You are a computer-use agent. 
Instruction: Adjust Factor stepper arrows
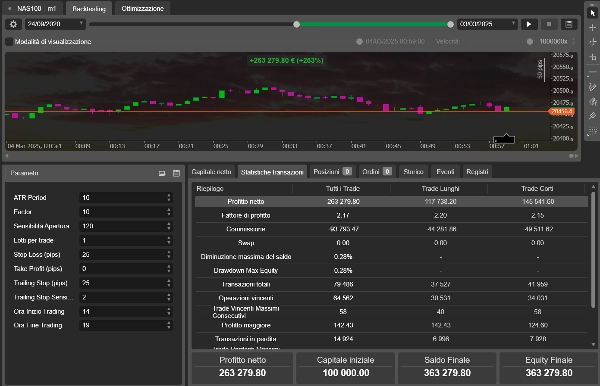[x=169, y=212]
